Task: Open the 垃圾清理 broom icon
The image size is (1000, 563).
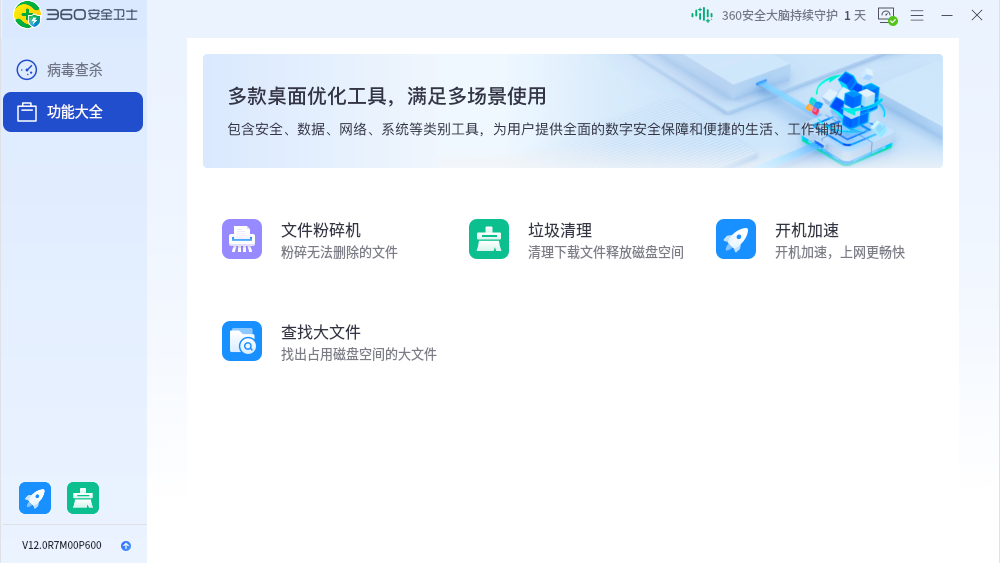Action: pos(489,239)
